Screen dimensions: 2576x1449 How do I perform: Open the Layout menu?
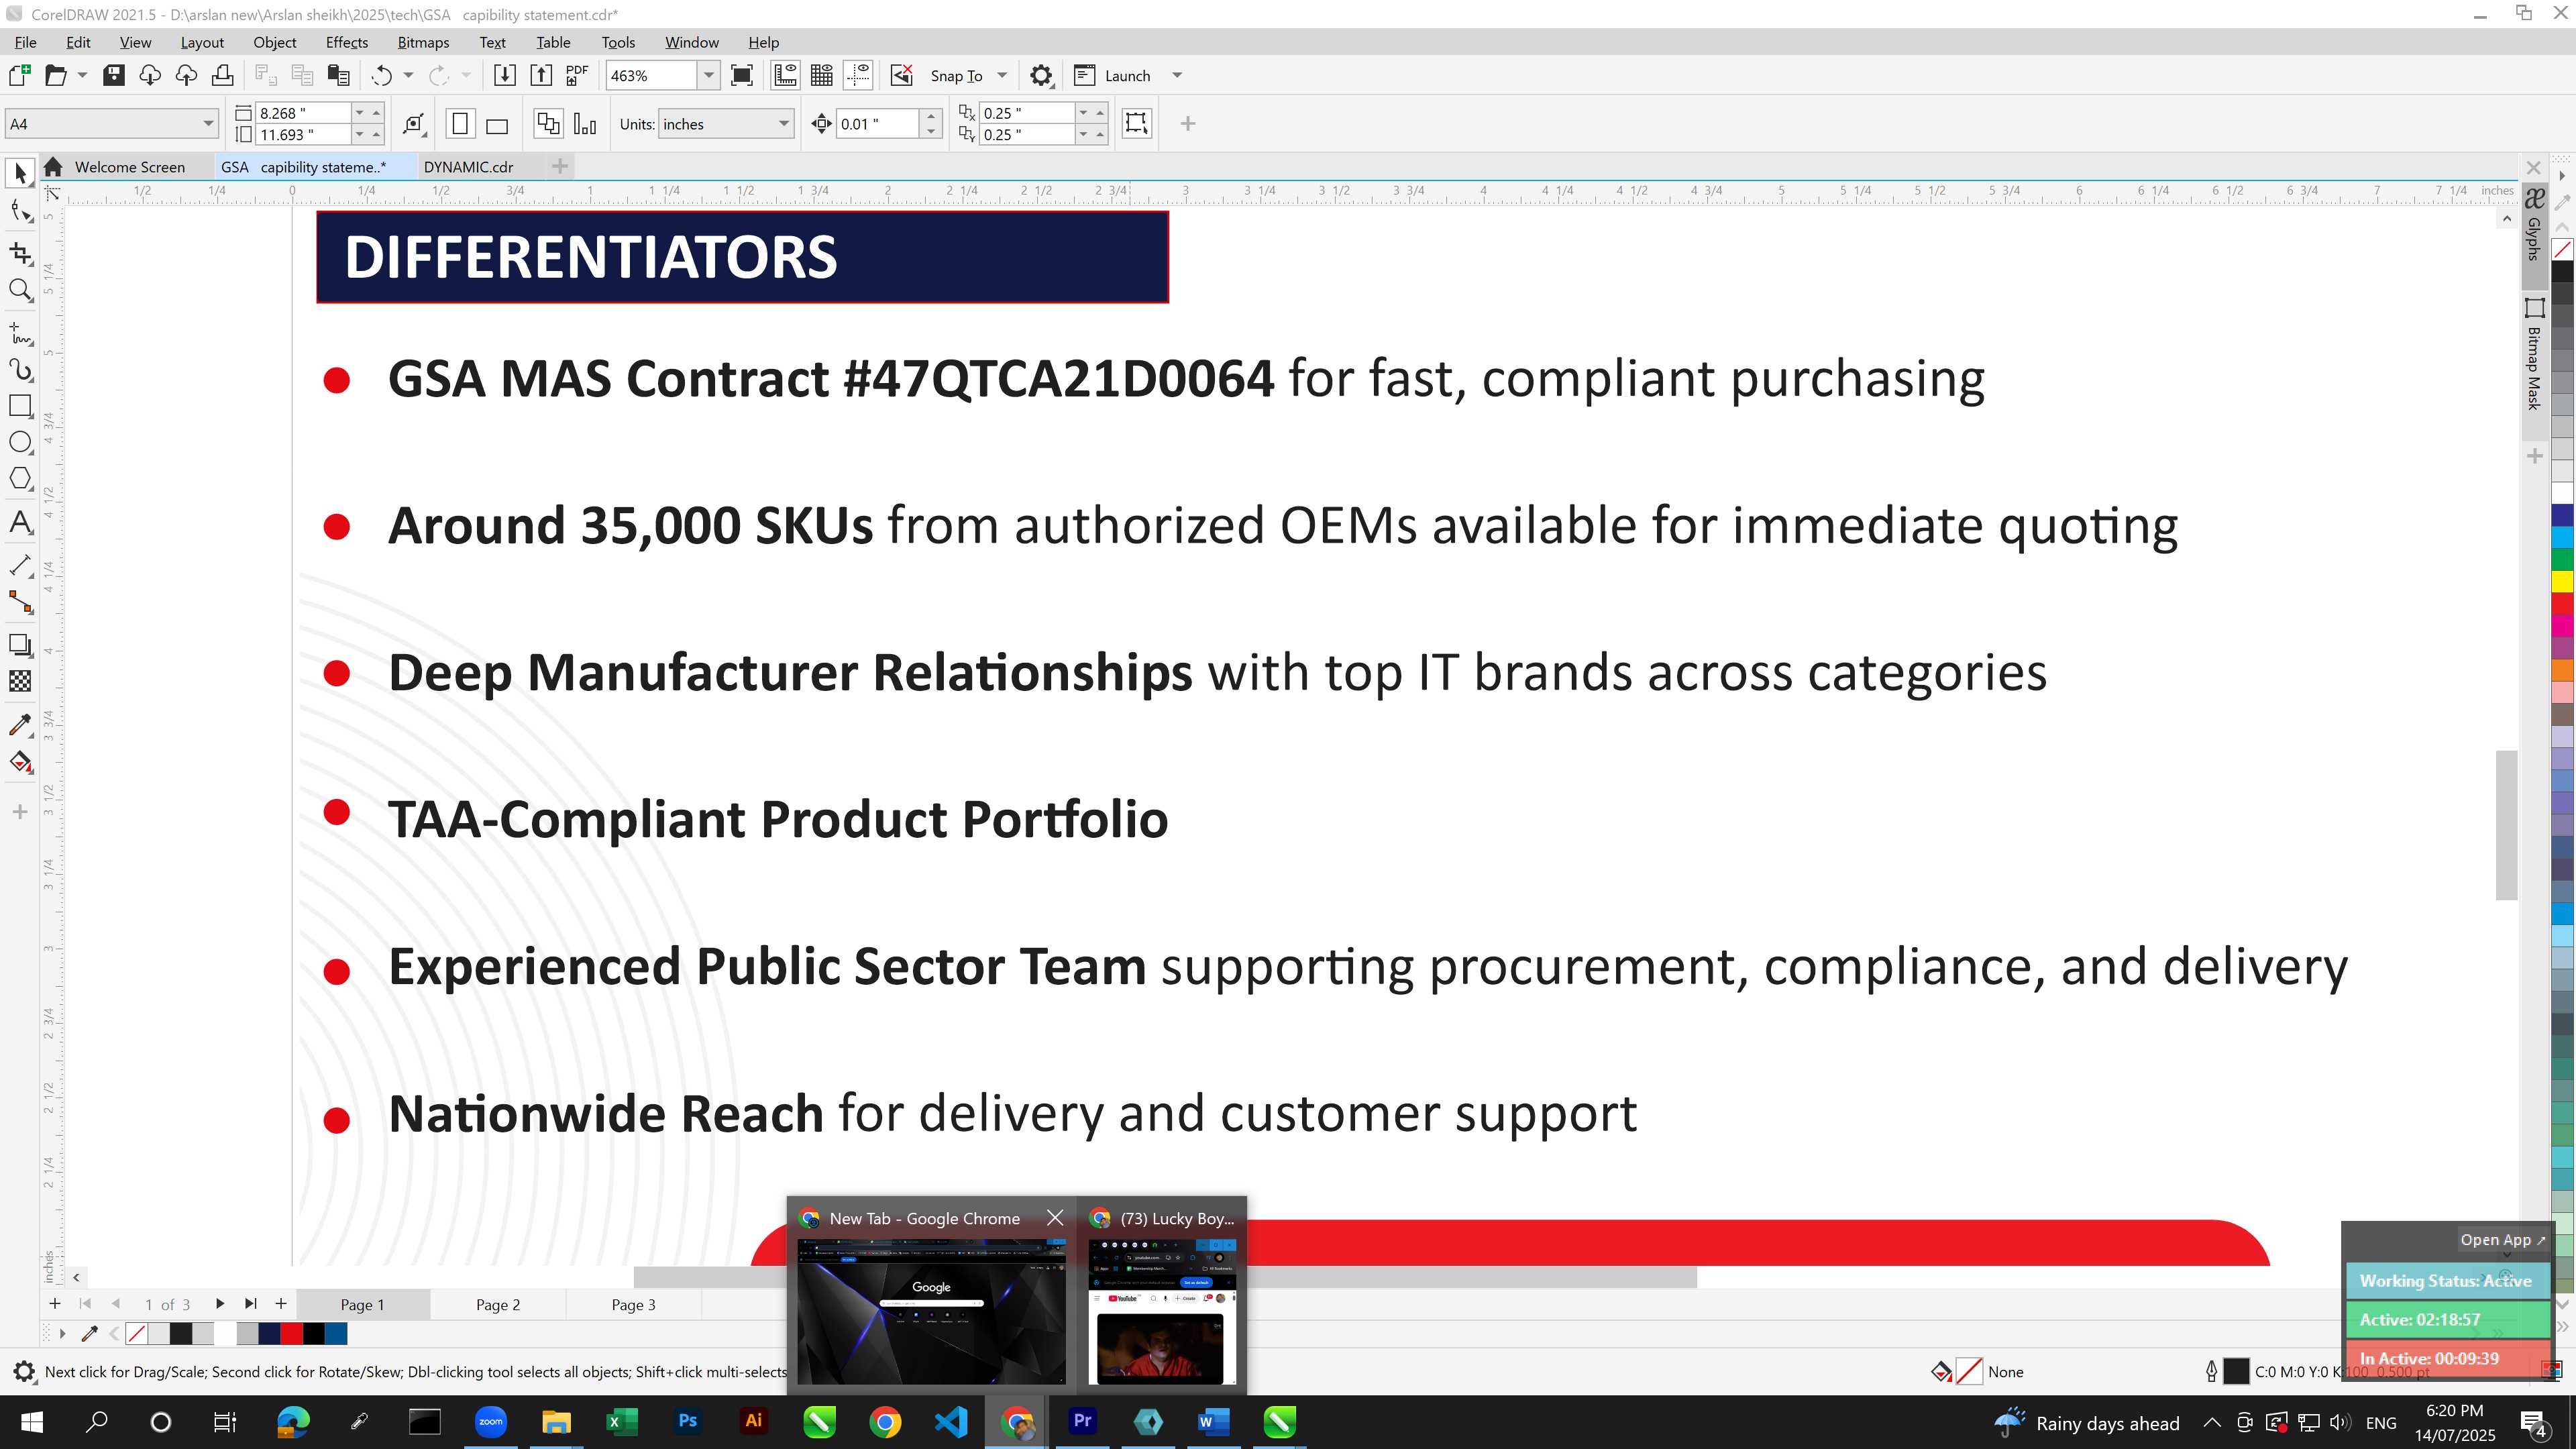202,42
